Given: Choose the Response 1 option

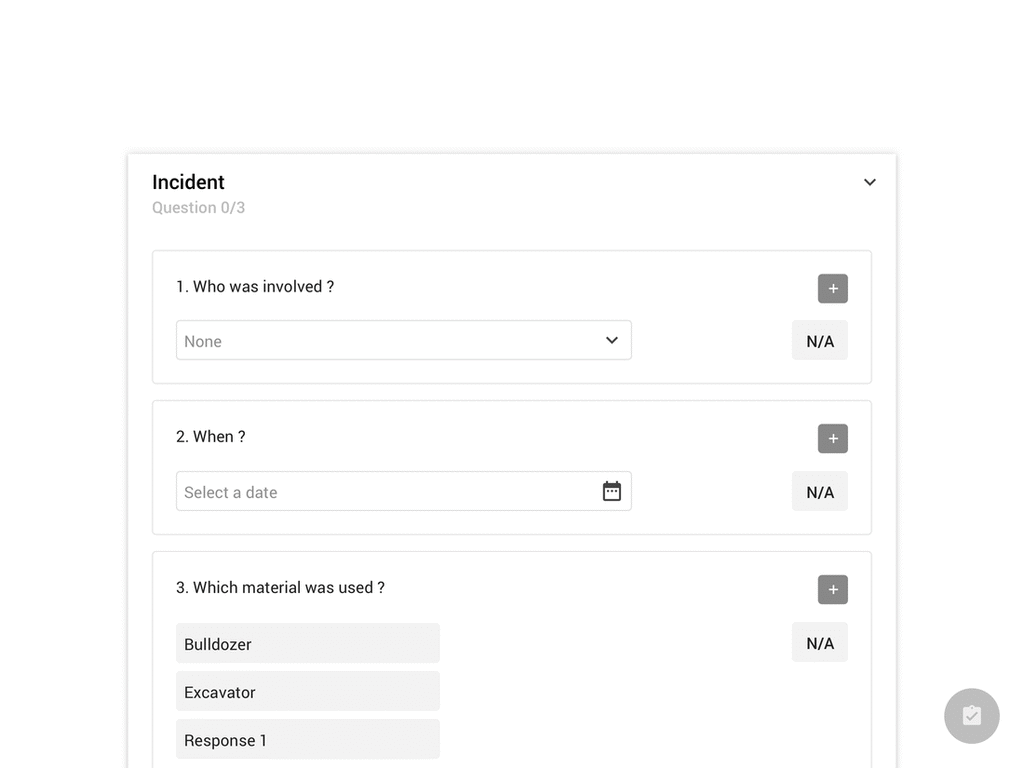Looking at the screenshot, I should [307, 740].
